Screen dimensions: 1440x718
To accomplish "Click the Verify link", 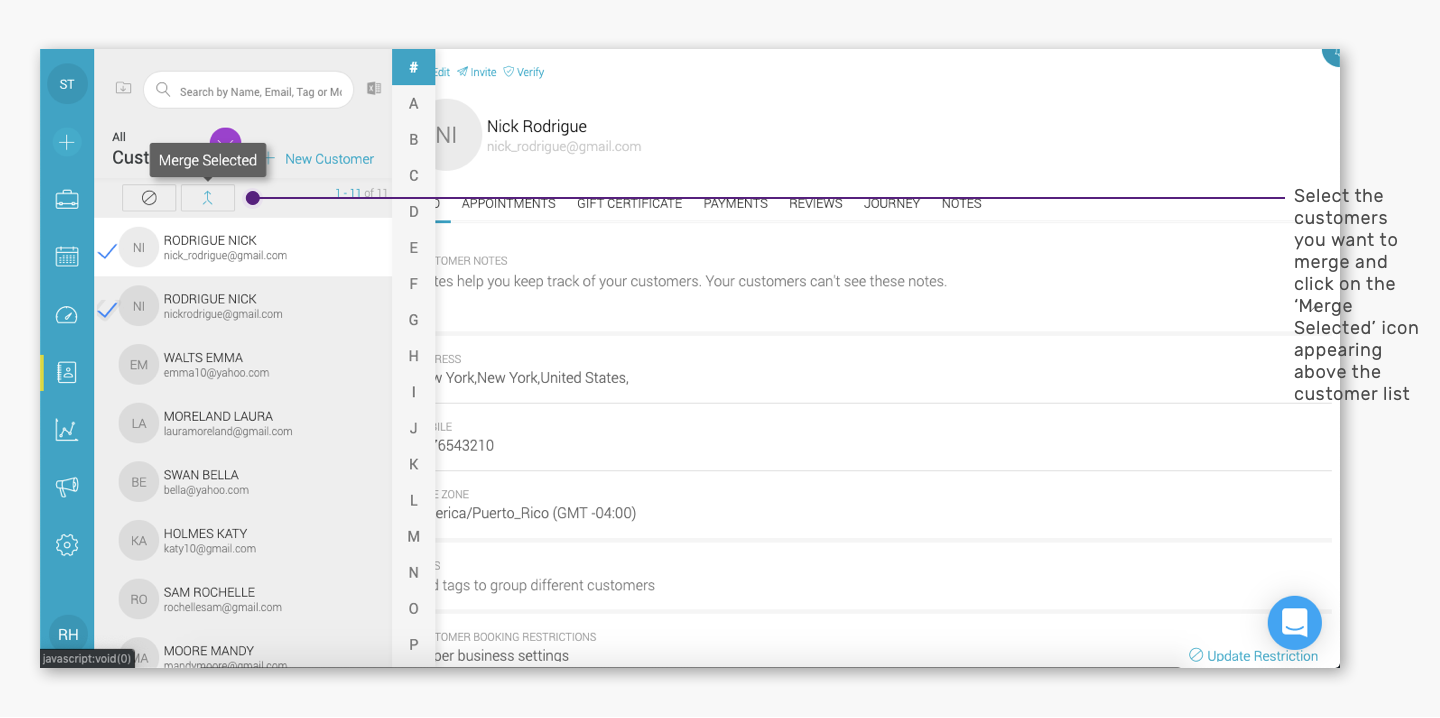I will point(523,72).
